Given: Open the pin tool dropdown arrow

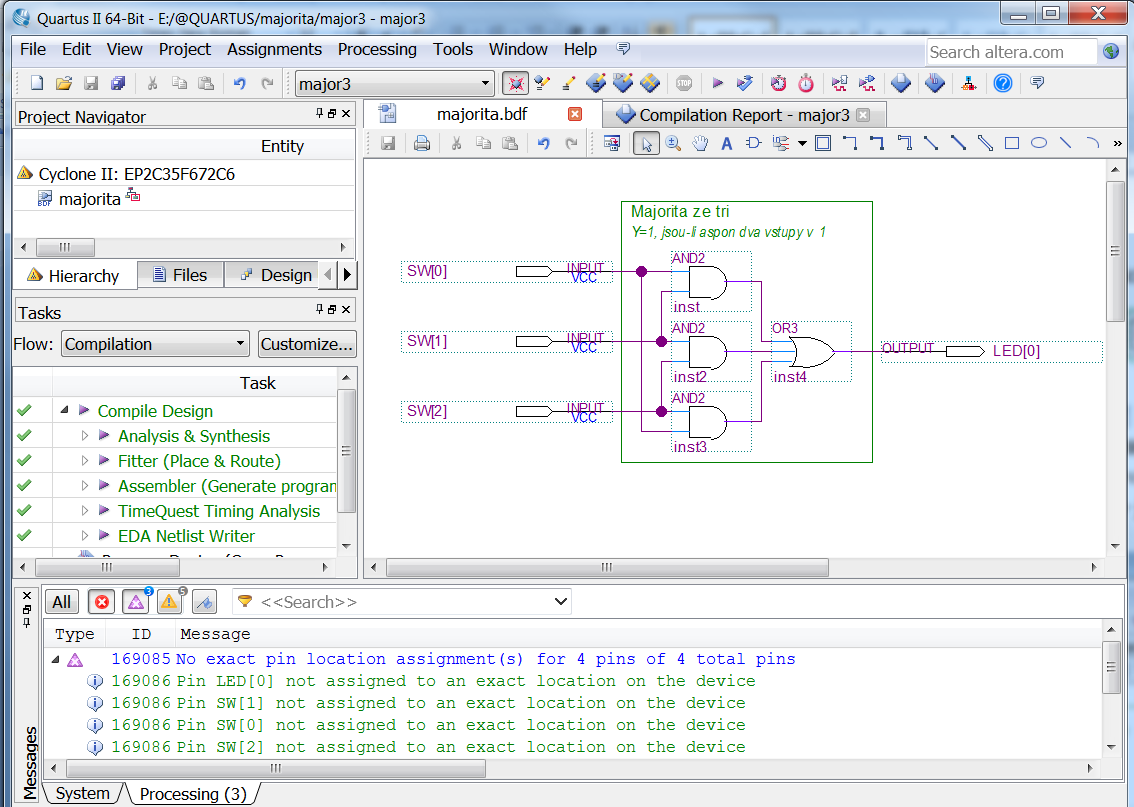Looking at the screenshot, I should point(802,143).
